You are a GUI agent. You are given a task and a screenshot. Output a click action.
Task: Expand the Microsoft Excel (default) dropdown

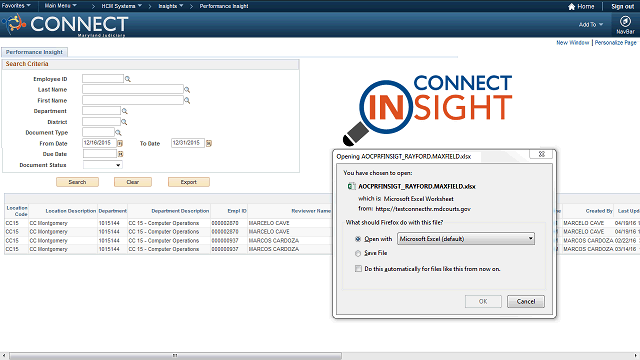[466, 239]
